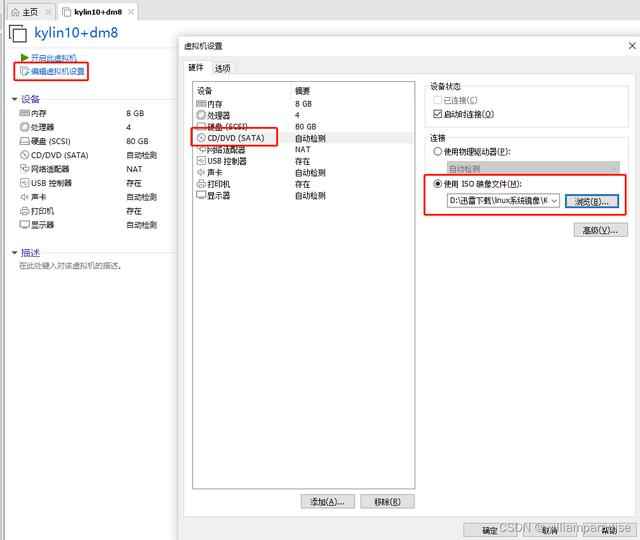This screenshot has height=540, width=640.
Task: Click the memory icon in dialog list
Action: click(201, 104)
